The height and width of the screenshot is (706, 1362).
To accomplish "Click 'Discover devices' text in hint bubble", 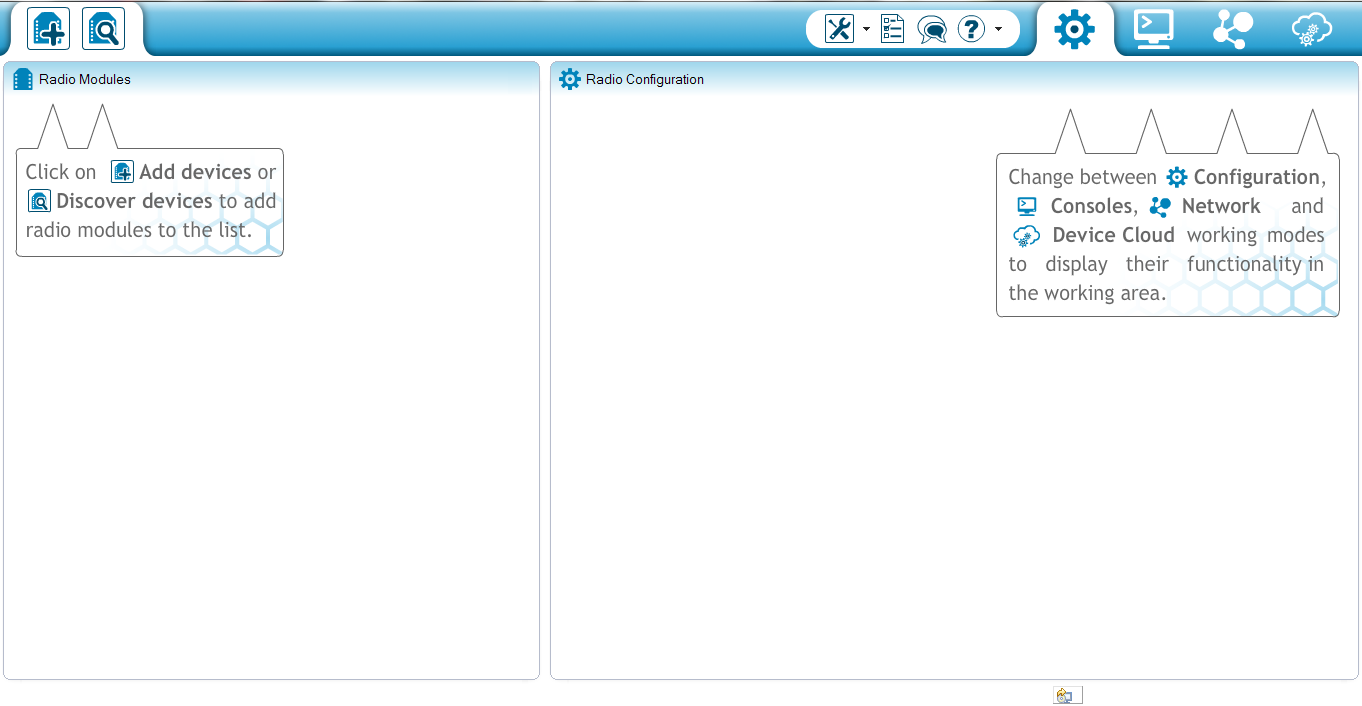I will tap(134, 201).
